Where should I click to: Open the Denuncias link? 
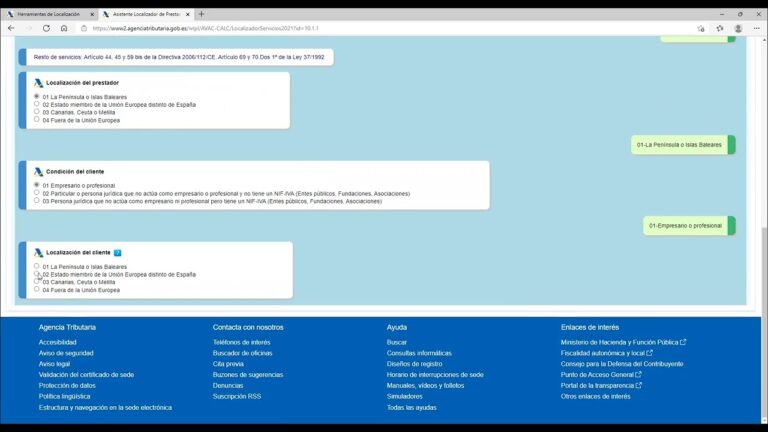tap(228, 385)
